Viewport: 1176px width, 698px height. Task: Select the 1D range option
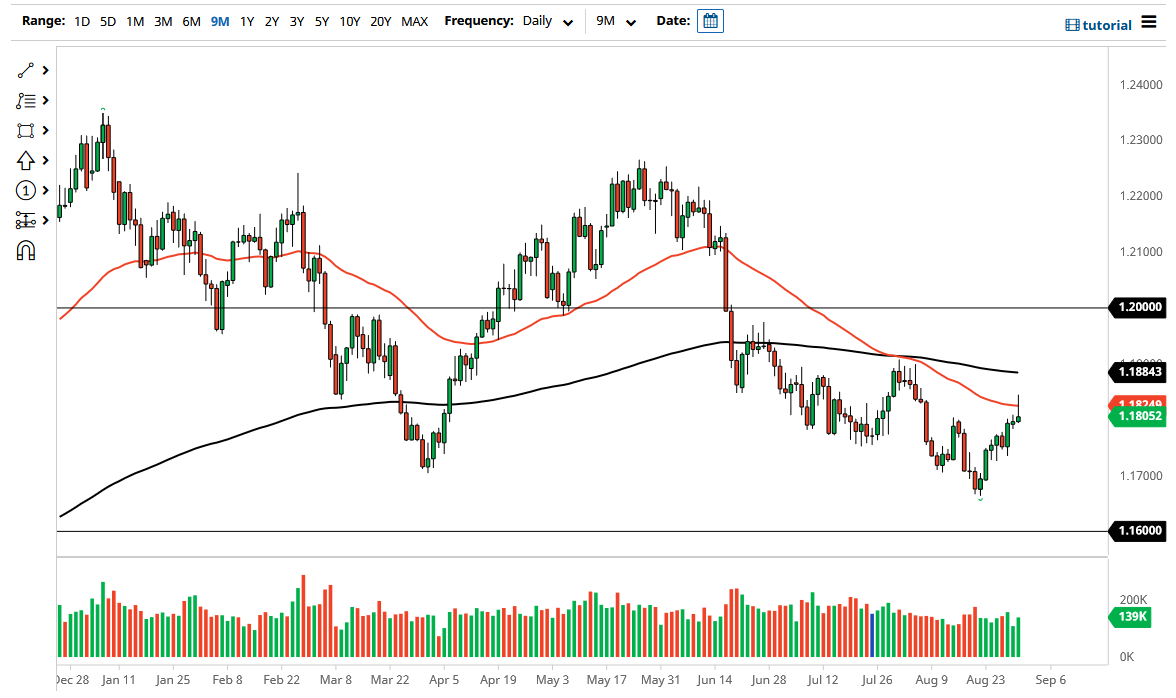pyautogui.click(x=82, y=21)
